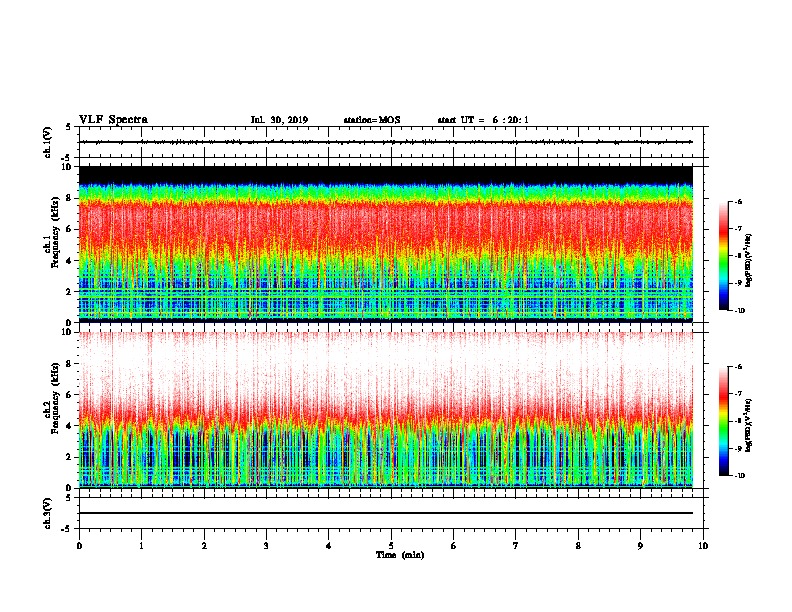Click the "VLF Spectra" plot title
Image resolution: width=792 pixels, height=612 pixels.
click(x=113, y=120)
